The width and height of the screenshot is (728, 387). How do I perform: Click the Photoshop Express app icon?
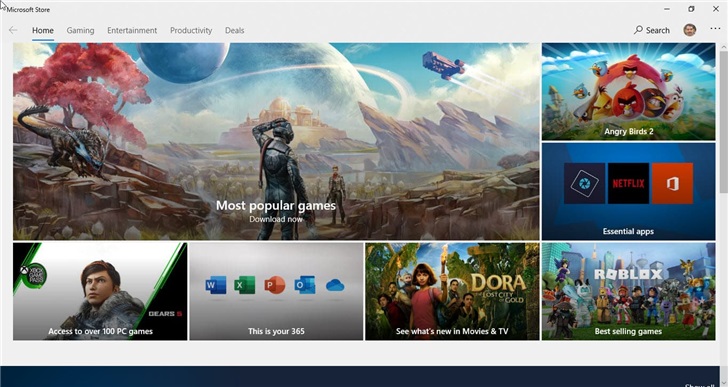click(x=585, y=183)
